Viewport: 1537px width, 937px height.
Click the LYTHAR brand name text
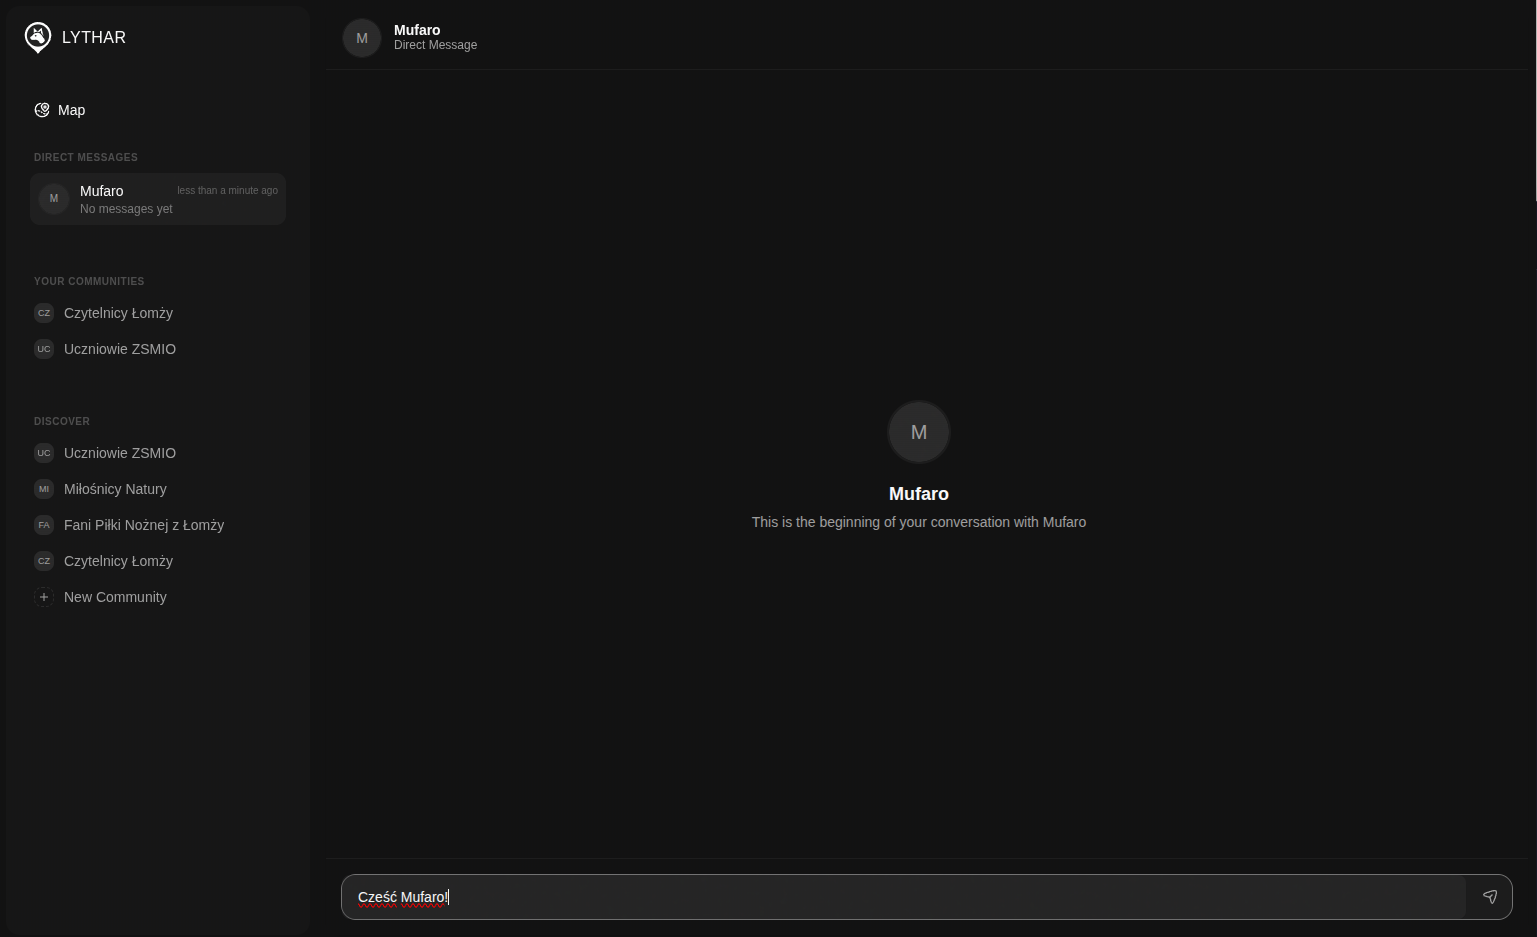pos(94,37)
